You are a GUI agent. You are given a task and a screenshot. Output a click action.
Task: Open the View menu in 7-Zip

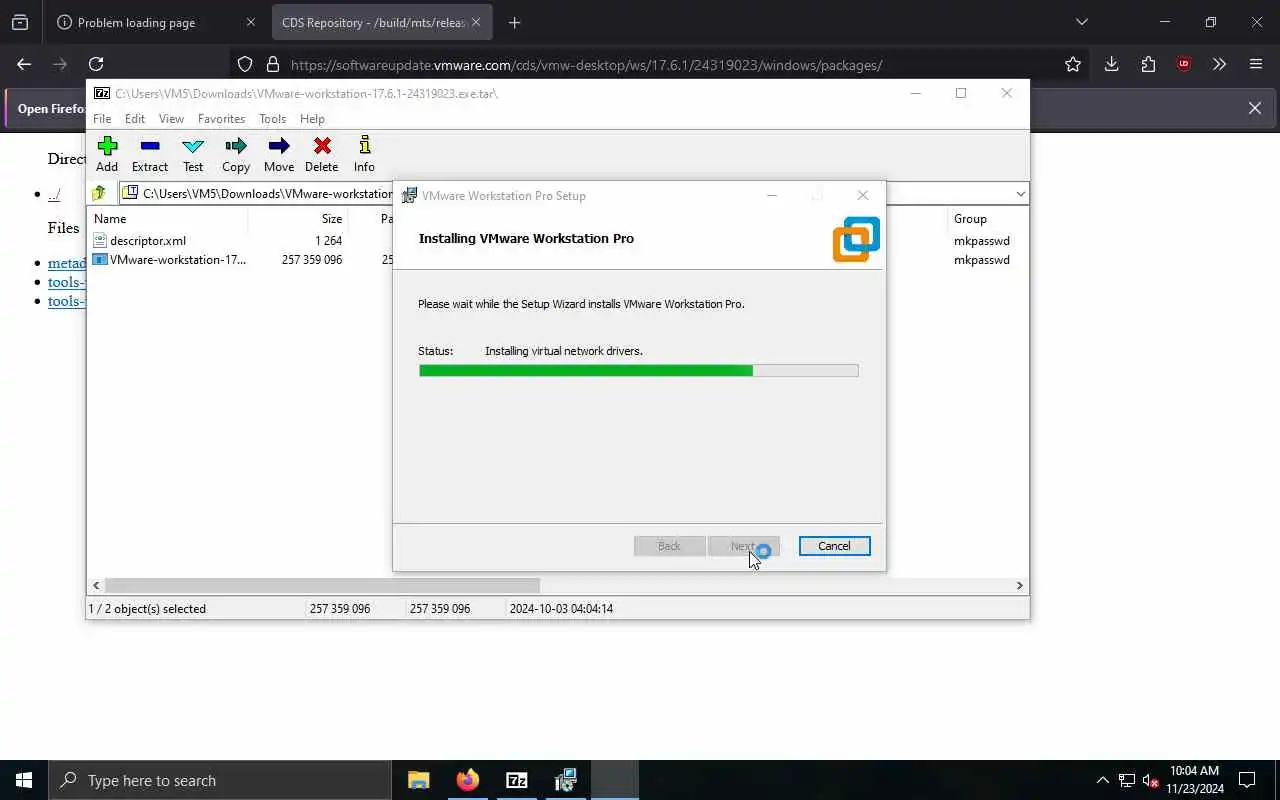(x=171, y=118)
